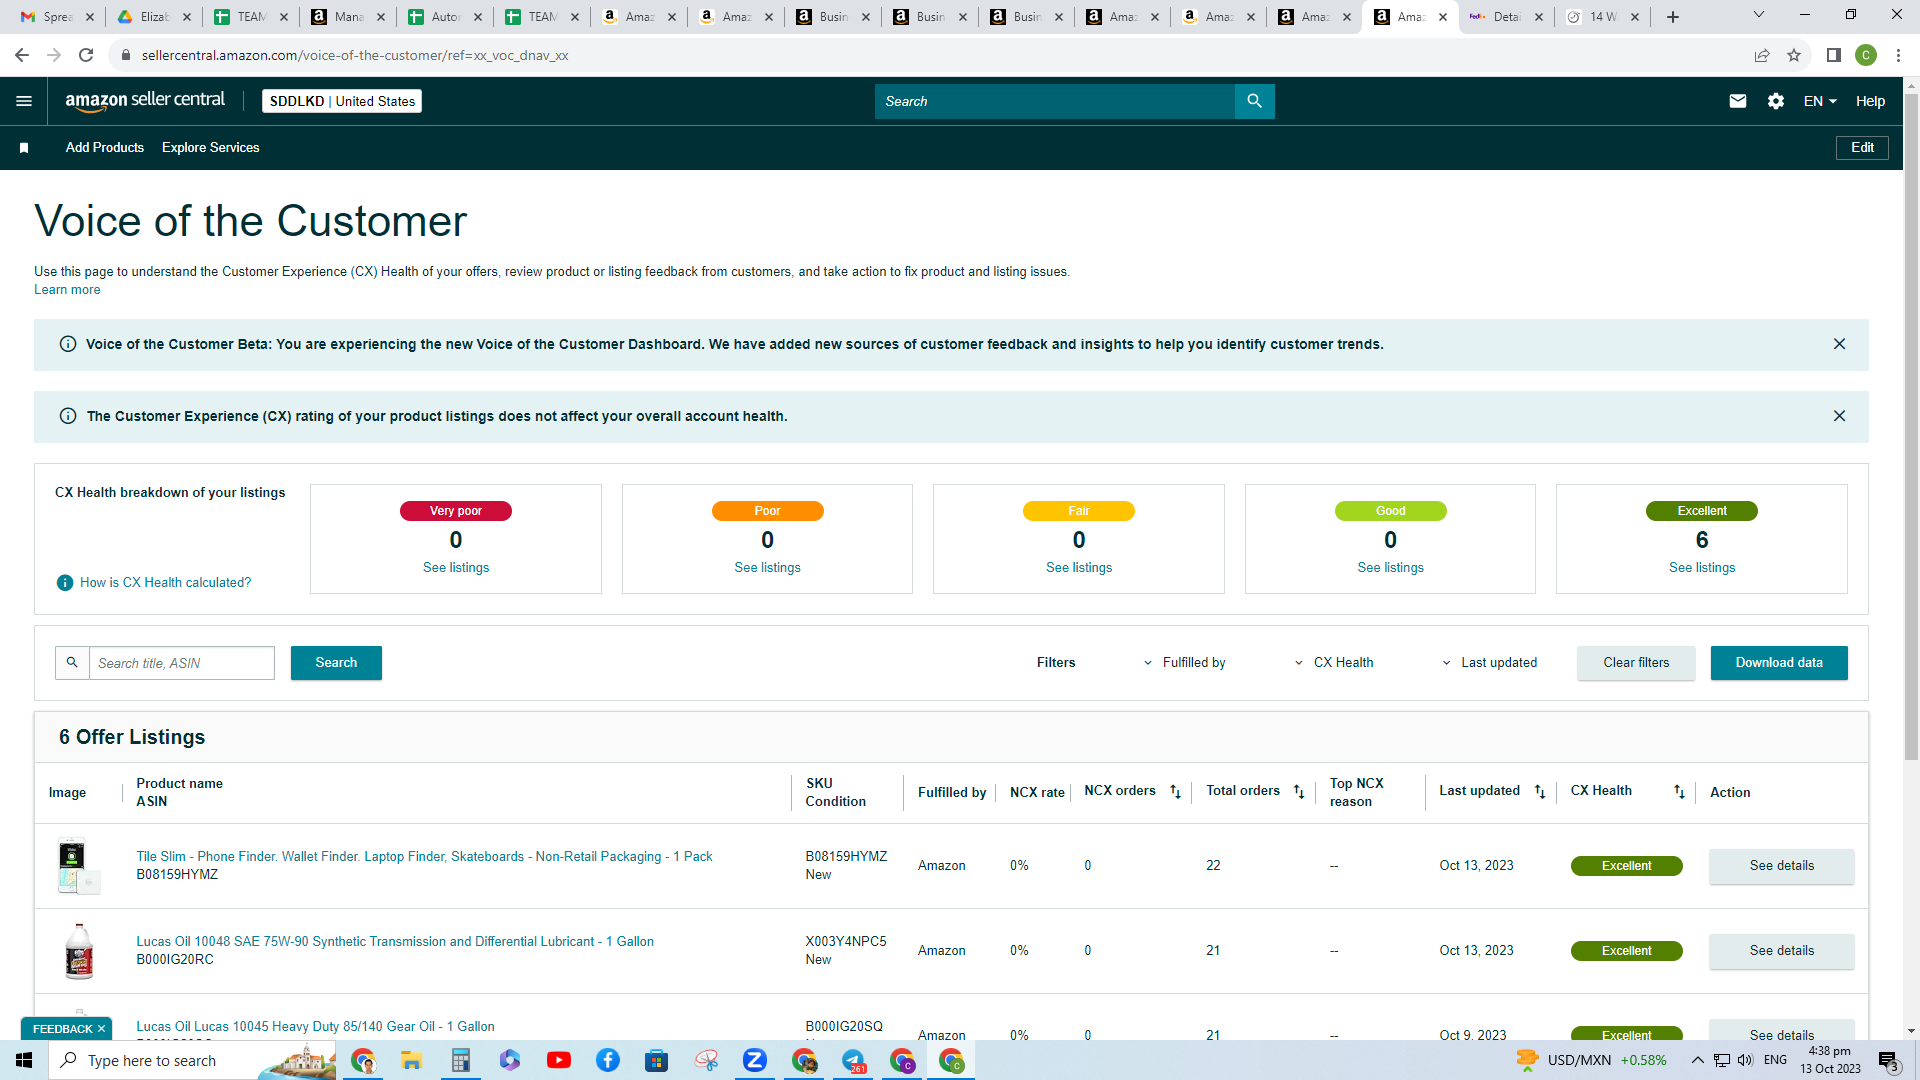Open Facebook from the taskbar
This screenshot has width=1920, height=1080.
tap(608, 1060)
